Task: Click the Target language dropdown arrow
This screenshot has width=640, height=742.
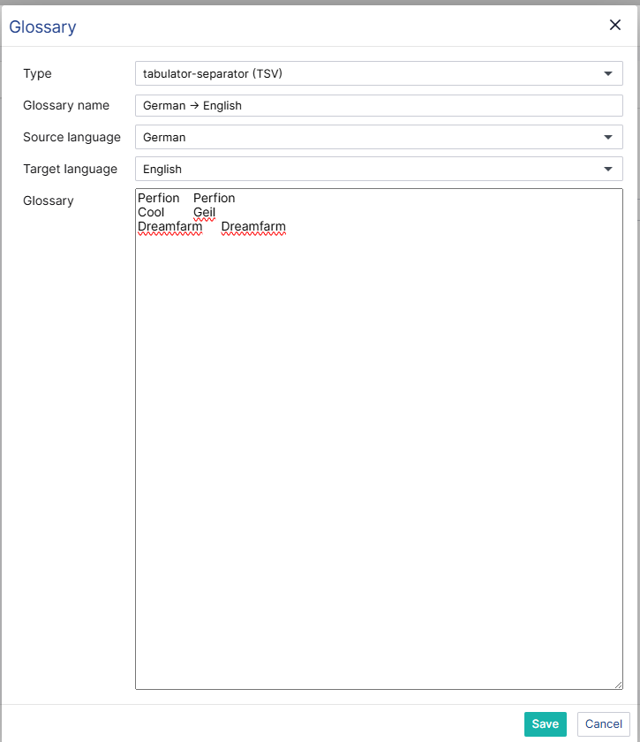Action: click(x=608, y=169)
